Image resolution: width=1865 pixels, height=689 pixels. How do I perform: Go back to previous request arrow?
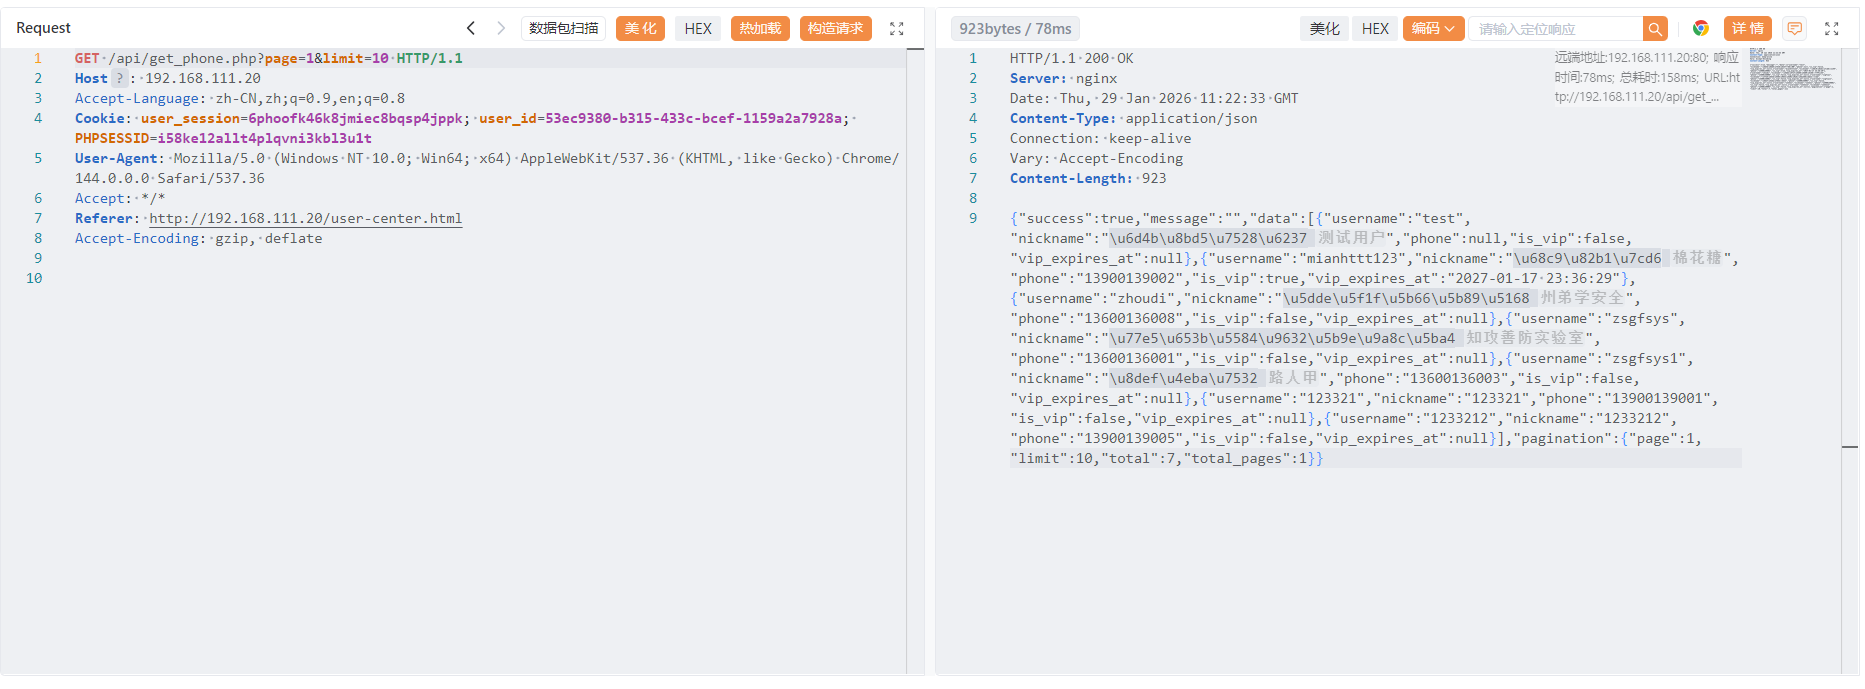[471, 28]
